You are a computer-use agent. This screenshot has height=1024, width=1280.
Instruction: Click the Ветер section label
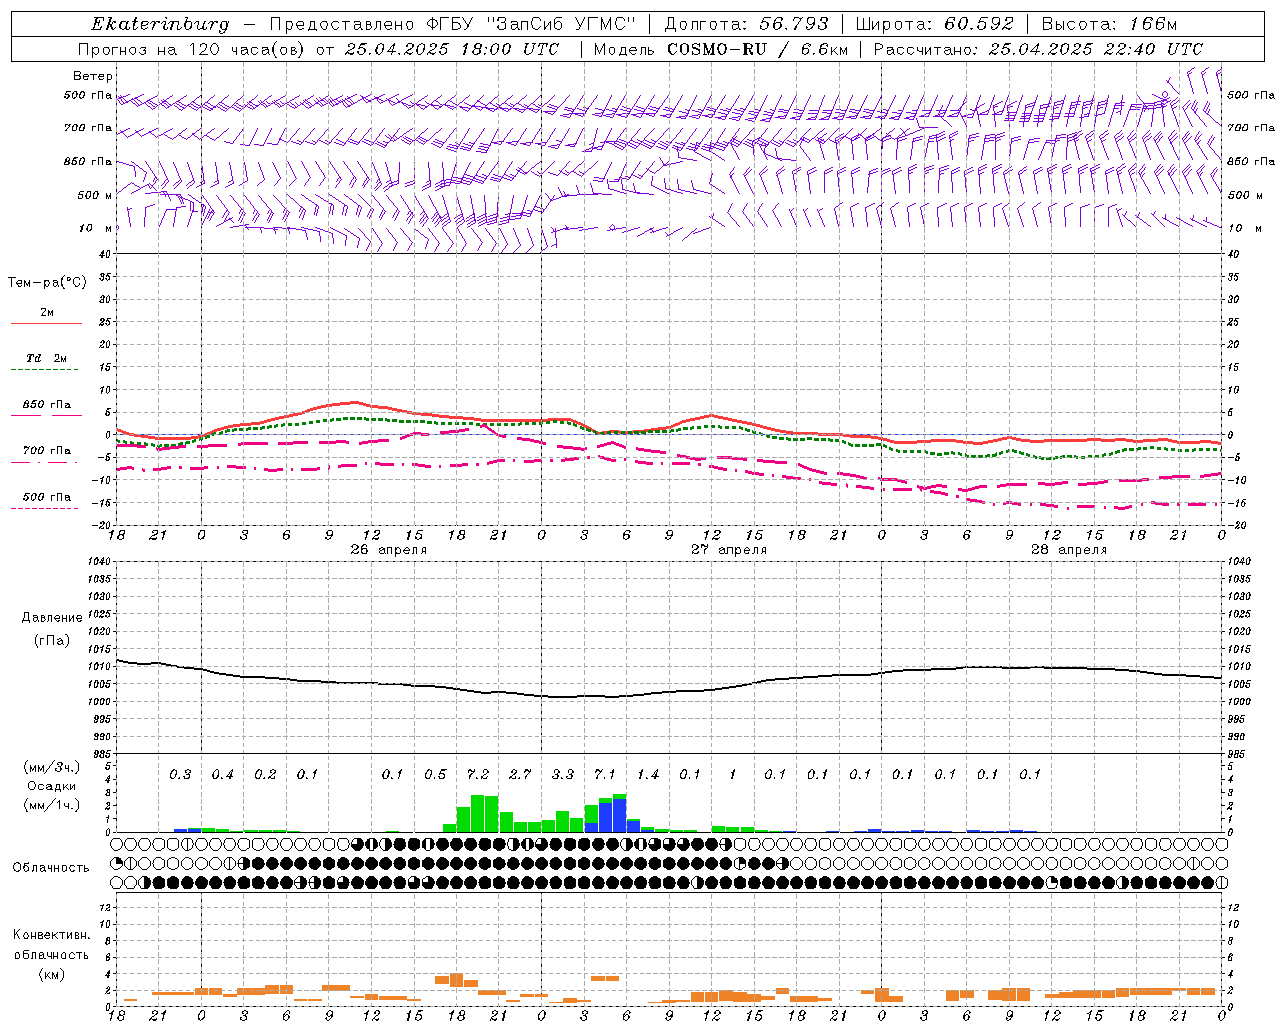pos(93,76)
